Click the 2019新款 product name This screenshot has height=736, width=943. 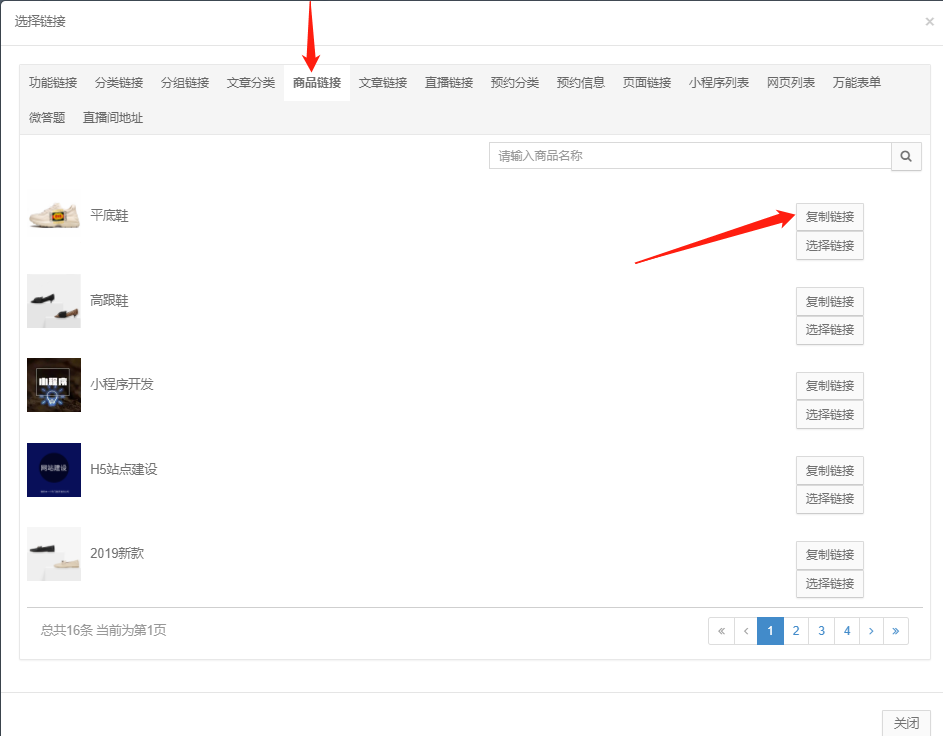[x=117, y=554]
